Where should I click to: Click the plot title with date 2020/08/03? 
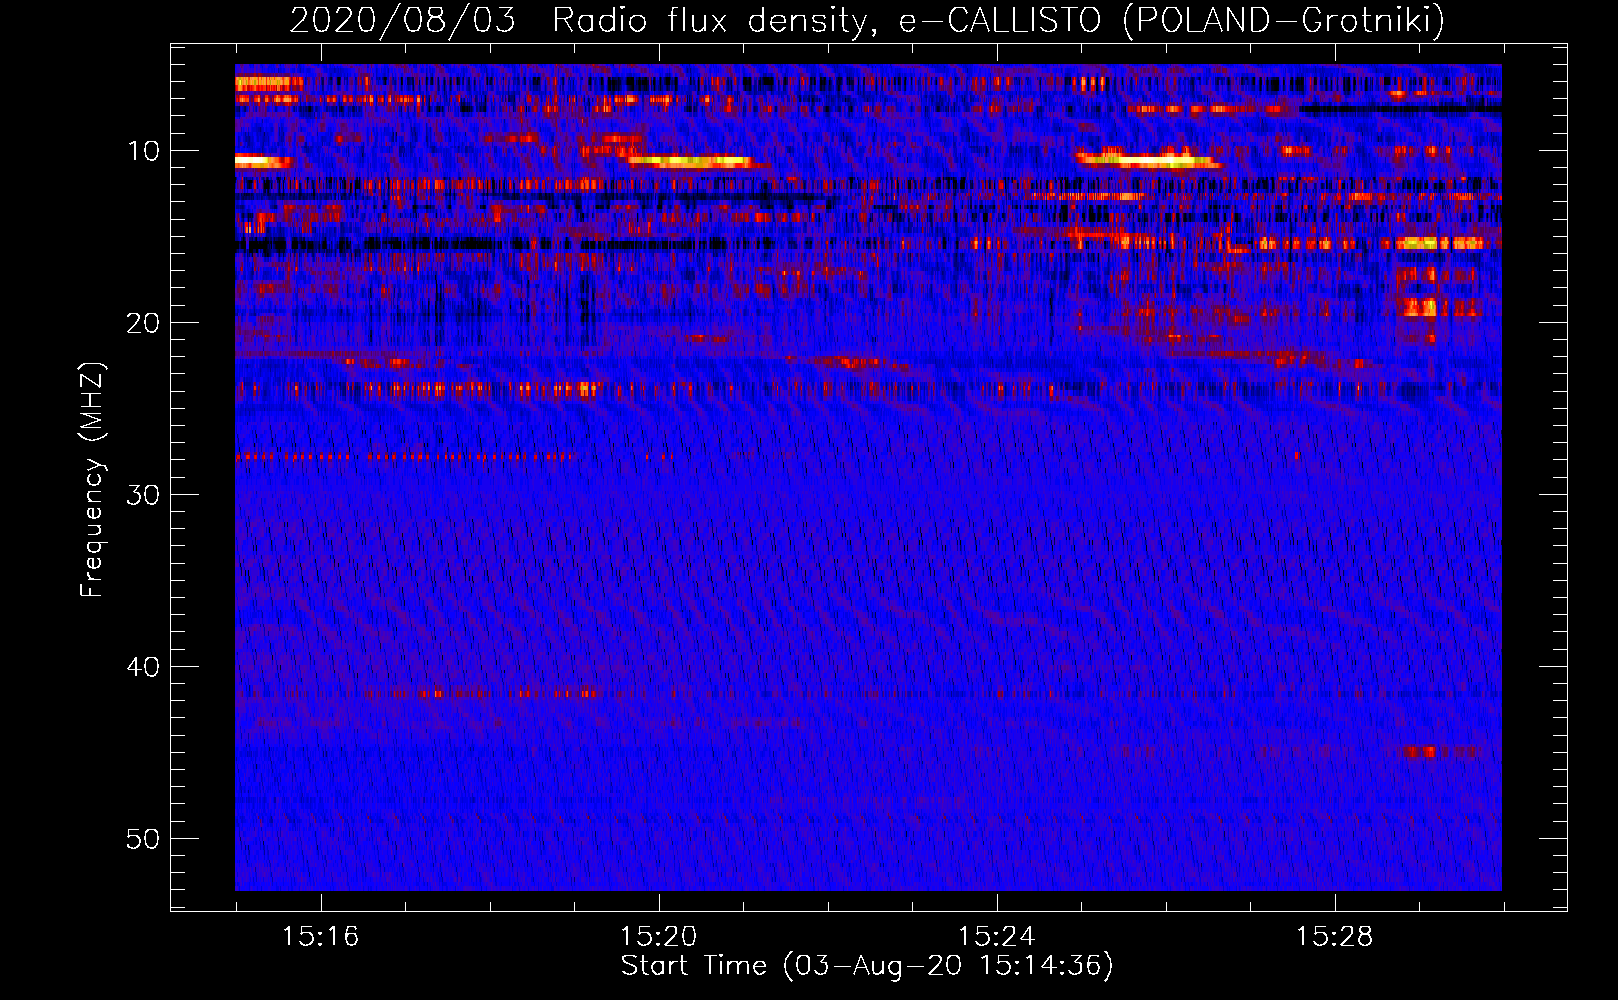pyautogui.click(x=867, y=20)
